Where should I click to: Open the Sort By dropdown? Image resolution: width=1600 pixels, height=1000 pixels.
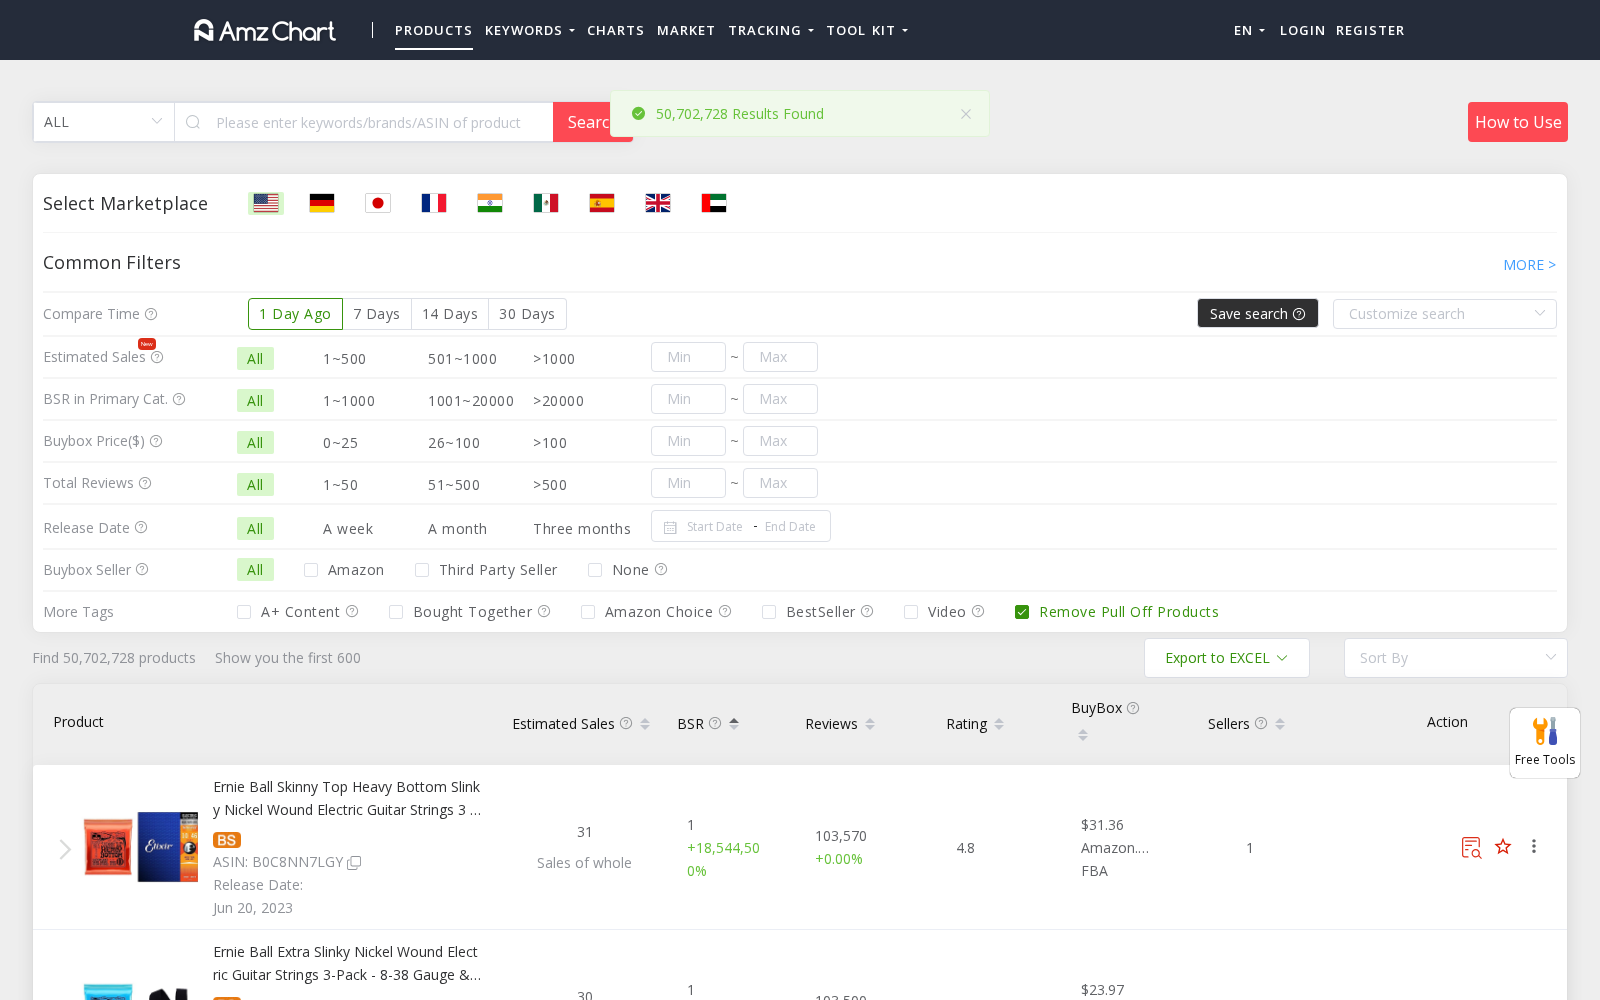click(1456, 658)
